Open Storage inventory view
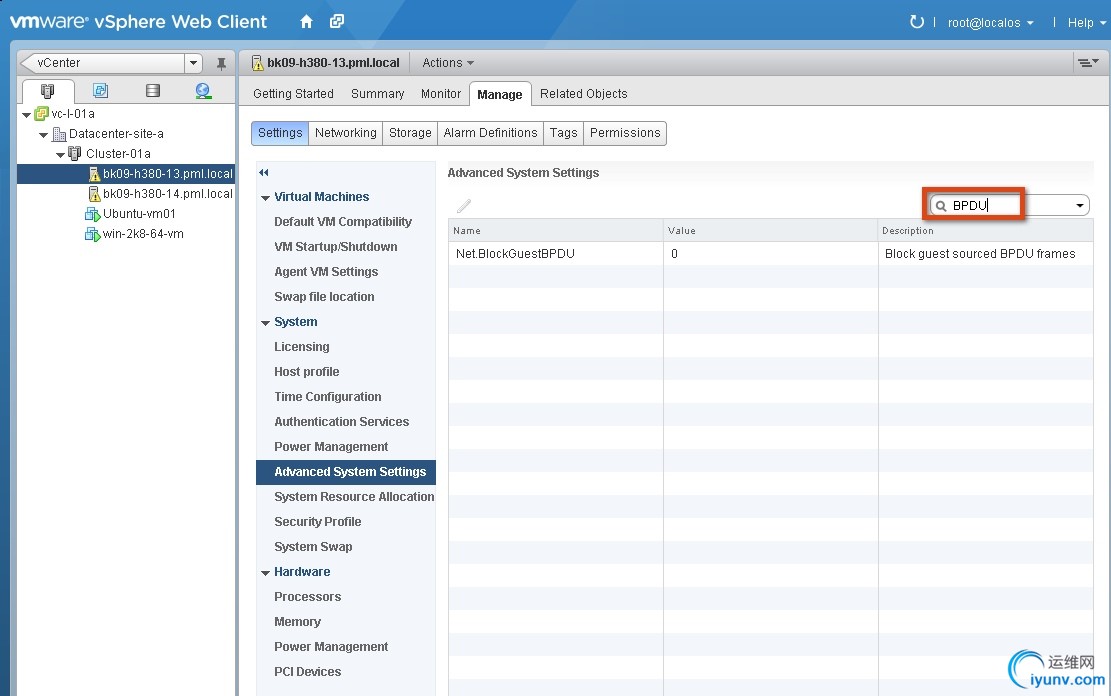 coord(152,91)
